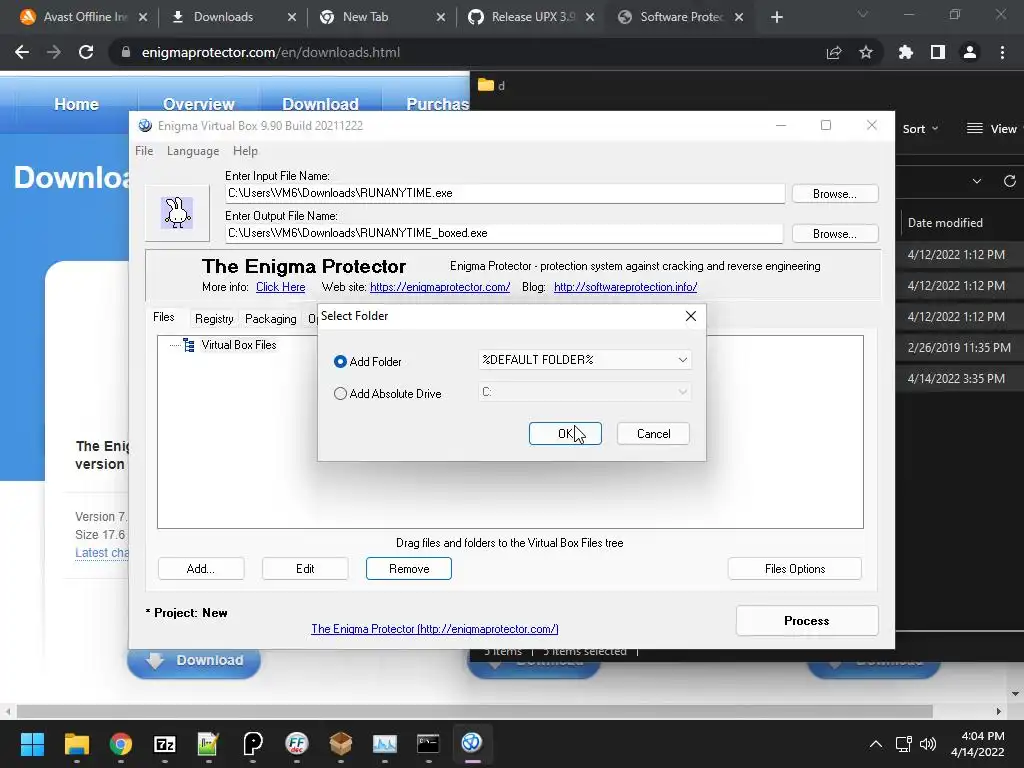1024x768 pixels.
Task: Switch to the Registry tab
Action: (214, 319)
